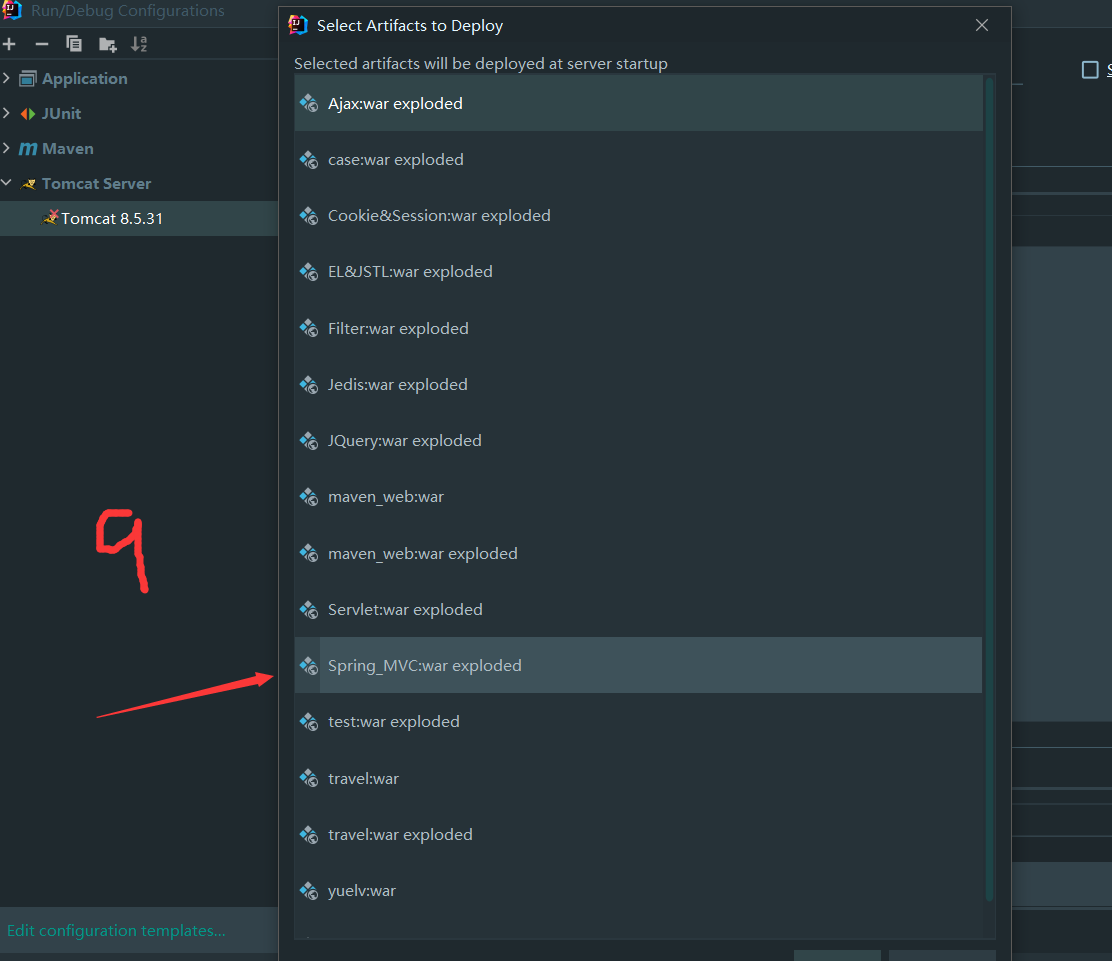Click the Add New Configuration plus icon
This screenshot has height=961, width=1112.
9,43
